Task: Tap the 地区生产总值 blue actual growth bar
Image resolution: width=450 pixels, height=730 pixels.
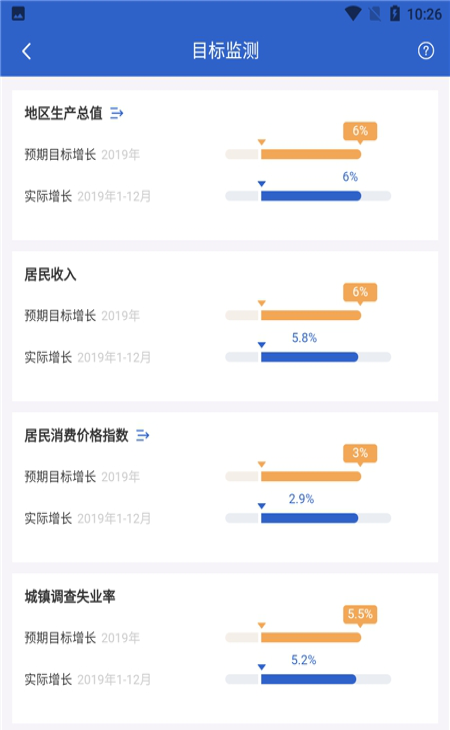Action: tap(308, 196)
